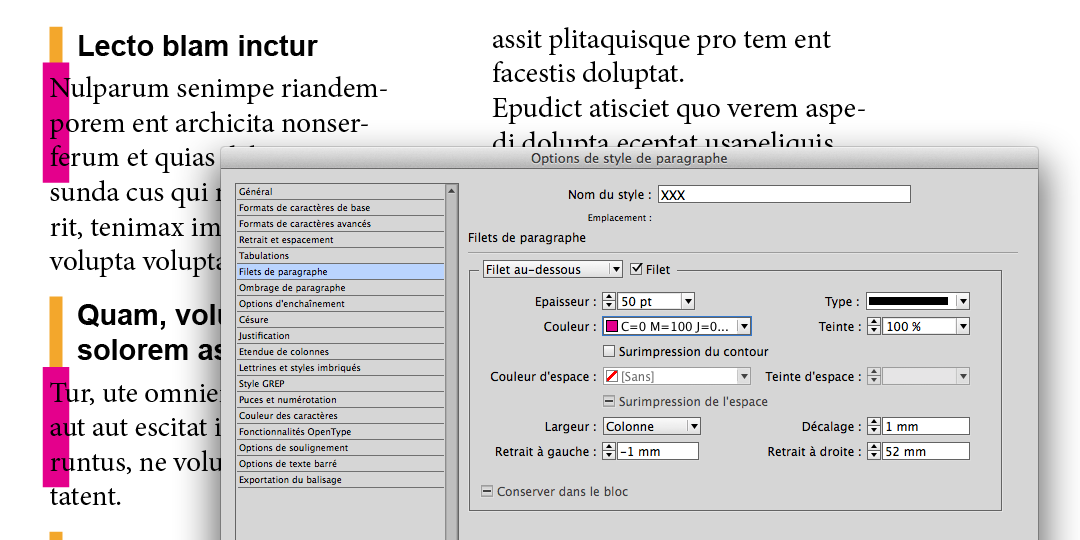This screenshot has height=540, width=1080.
Task: Enable Surimpression du contour checkbox
Action: tap(609, 351)
